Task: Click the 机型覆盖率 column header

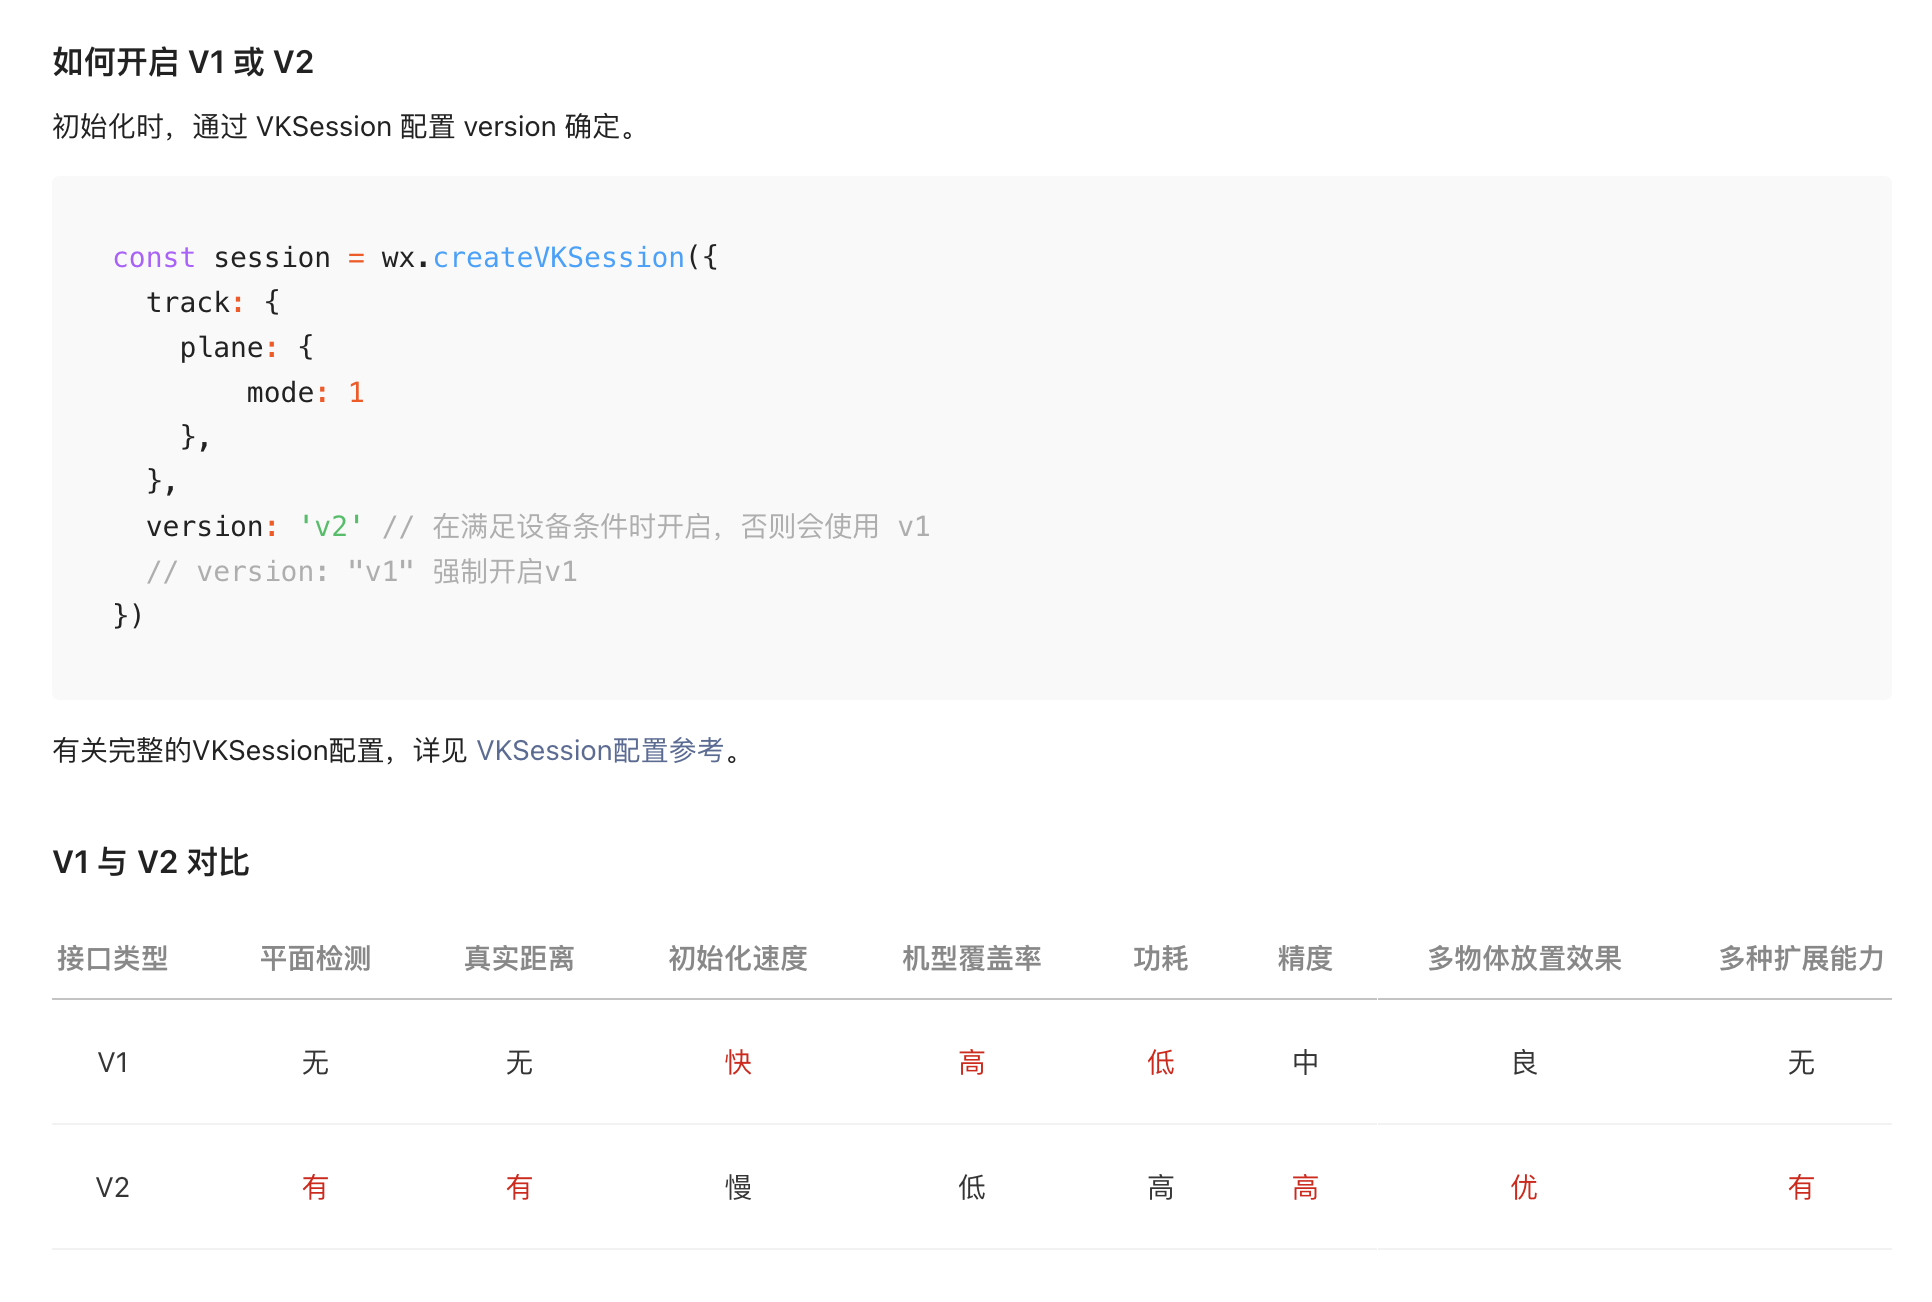Action: [x=971, y=958]
